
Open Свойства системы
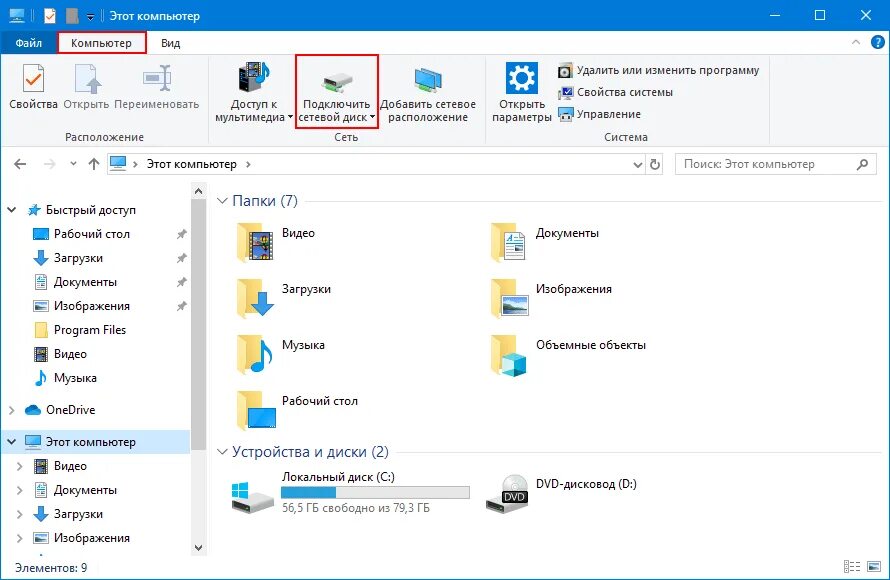coord(616,93)
